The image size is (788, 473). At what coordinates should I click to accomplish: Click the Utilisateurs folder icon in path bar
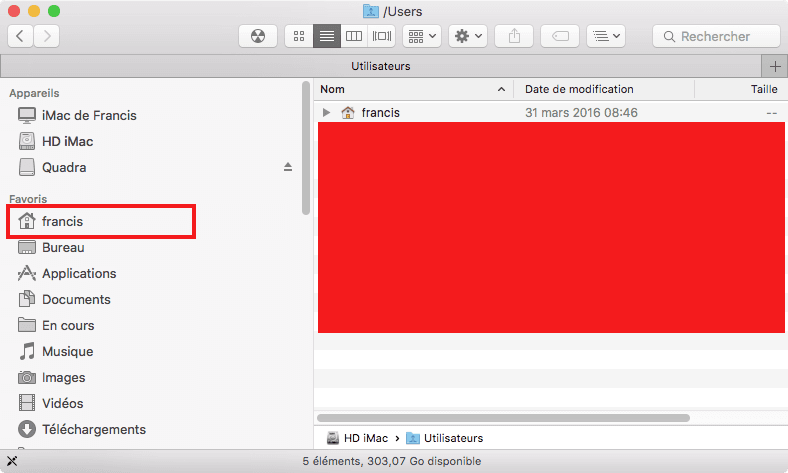pos(413,438)
